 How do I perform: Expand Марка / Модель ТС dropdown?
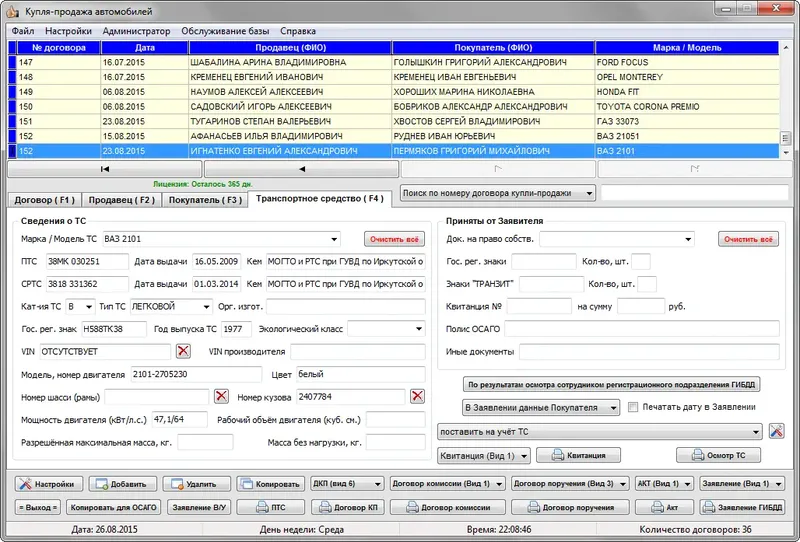[334, 239]
